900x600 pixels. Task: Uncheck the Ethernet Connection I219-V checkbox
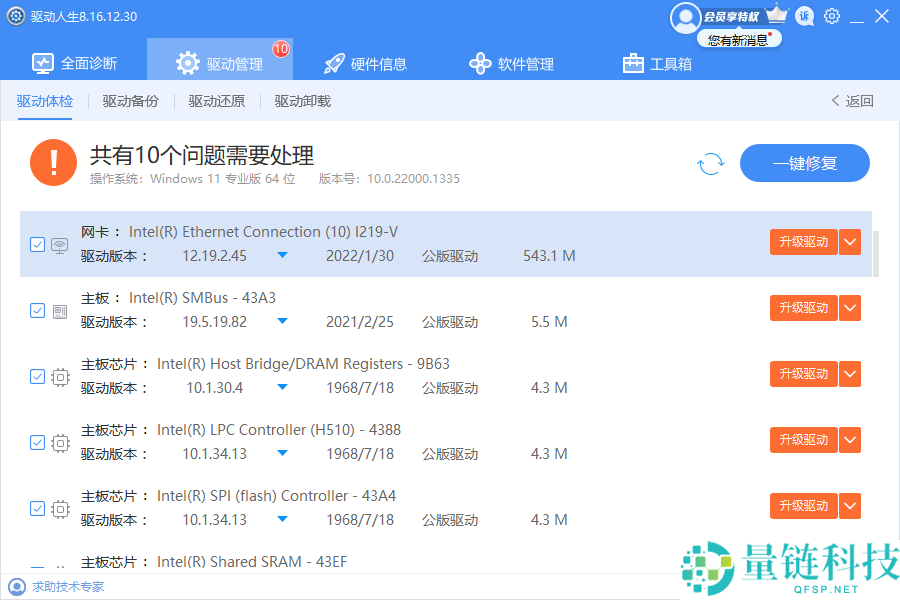tap(37, 245)
